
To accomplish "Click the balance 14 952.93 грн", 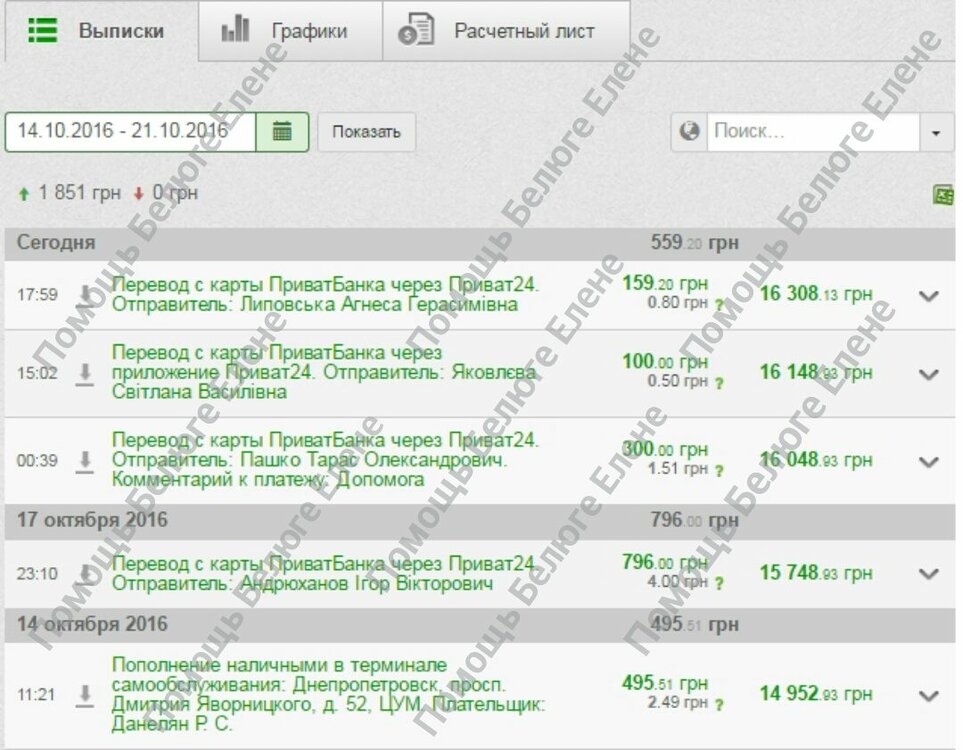I will (x=816, y=694).
